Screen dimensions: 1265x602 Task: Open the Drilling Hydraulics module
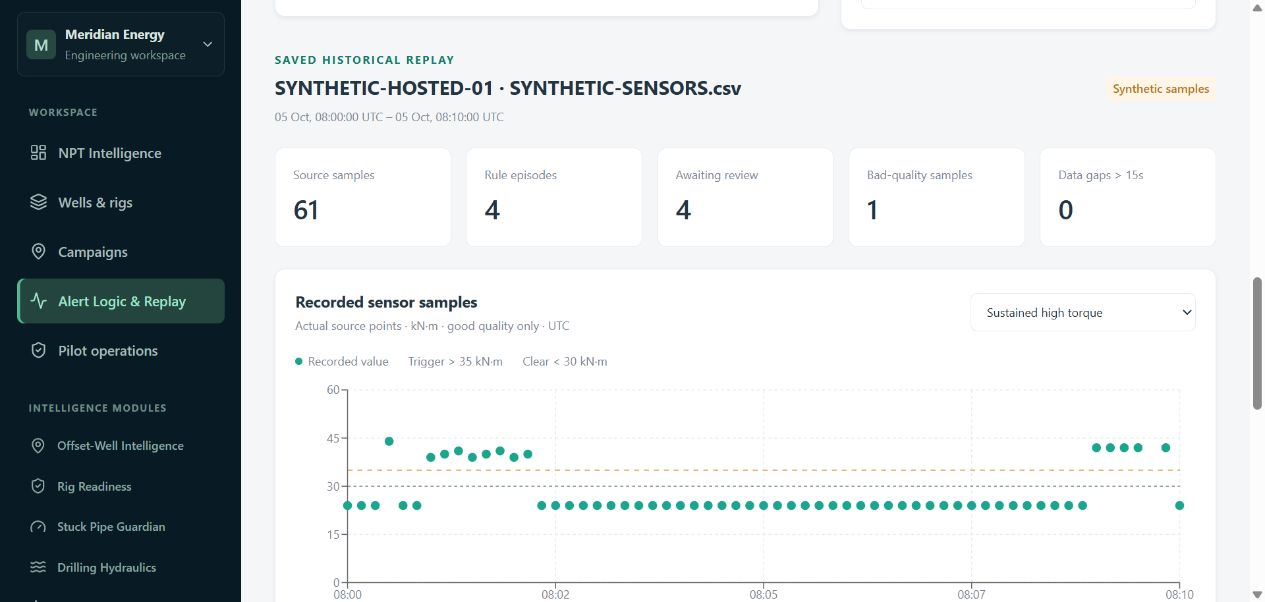(121, 568)
